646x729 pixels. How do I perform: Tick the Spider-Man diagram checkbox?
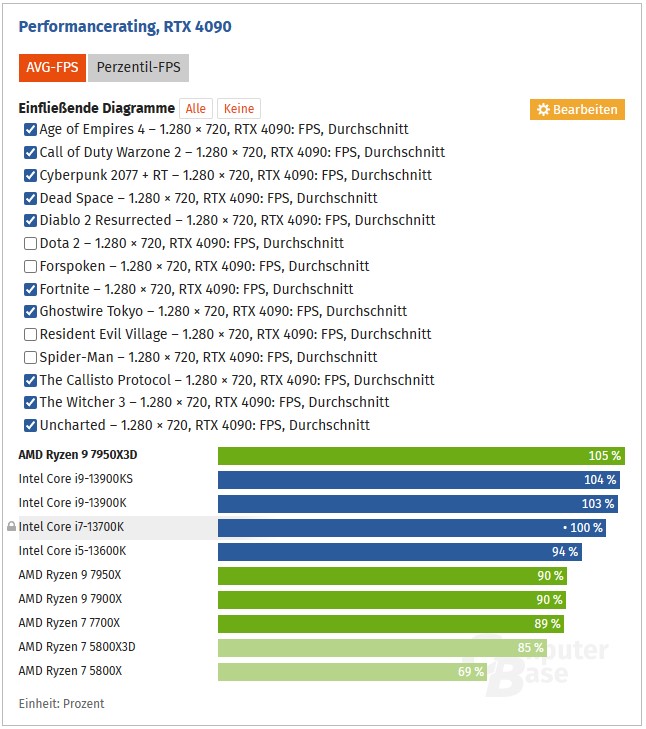click(x=30, y=357)
